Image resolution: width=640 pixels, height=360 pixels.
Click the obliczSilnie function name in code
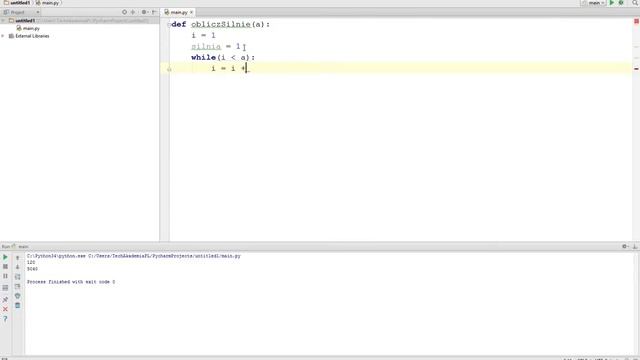221,24
